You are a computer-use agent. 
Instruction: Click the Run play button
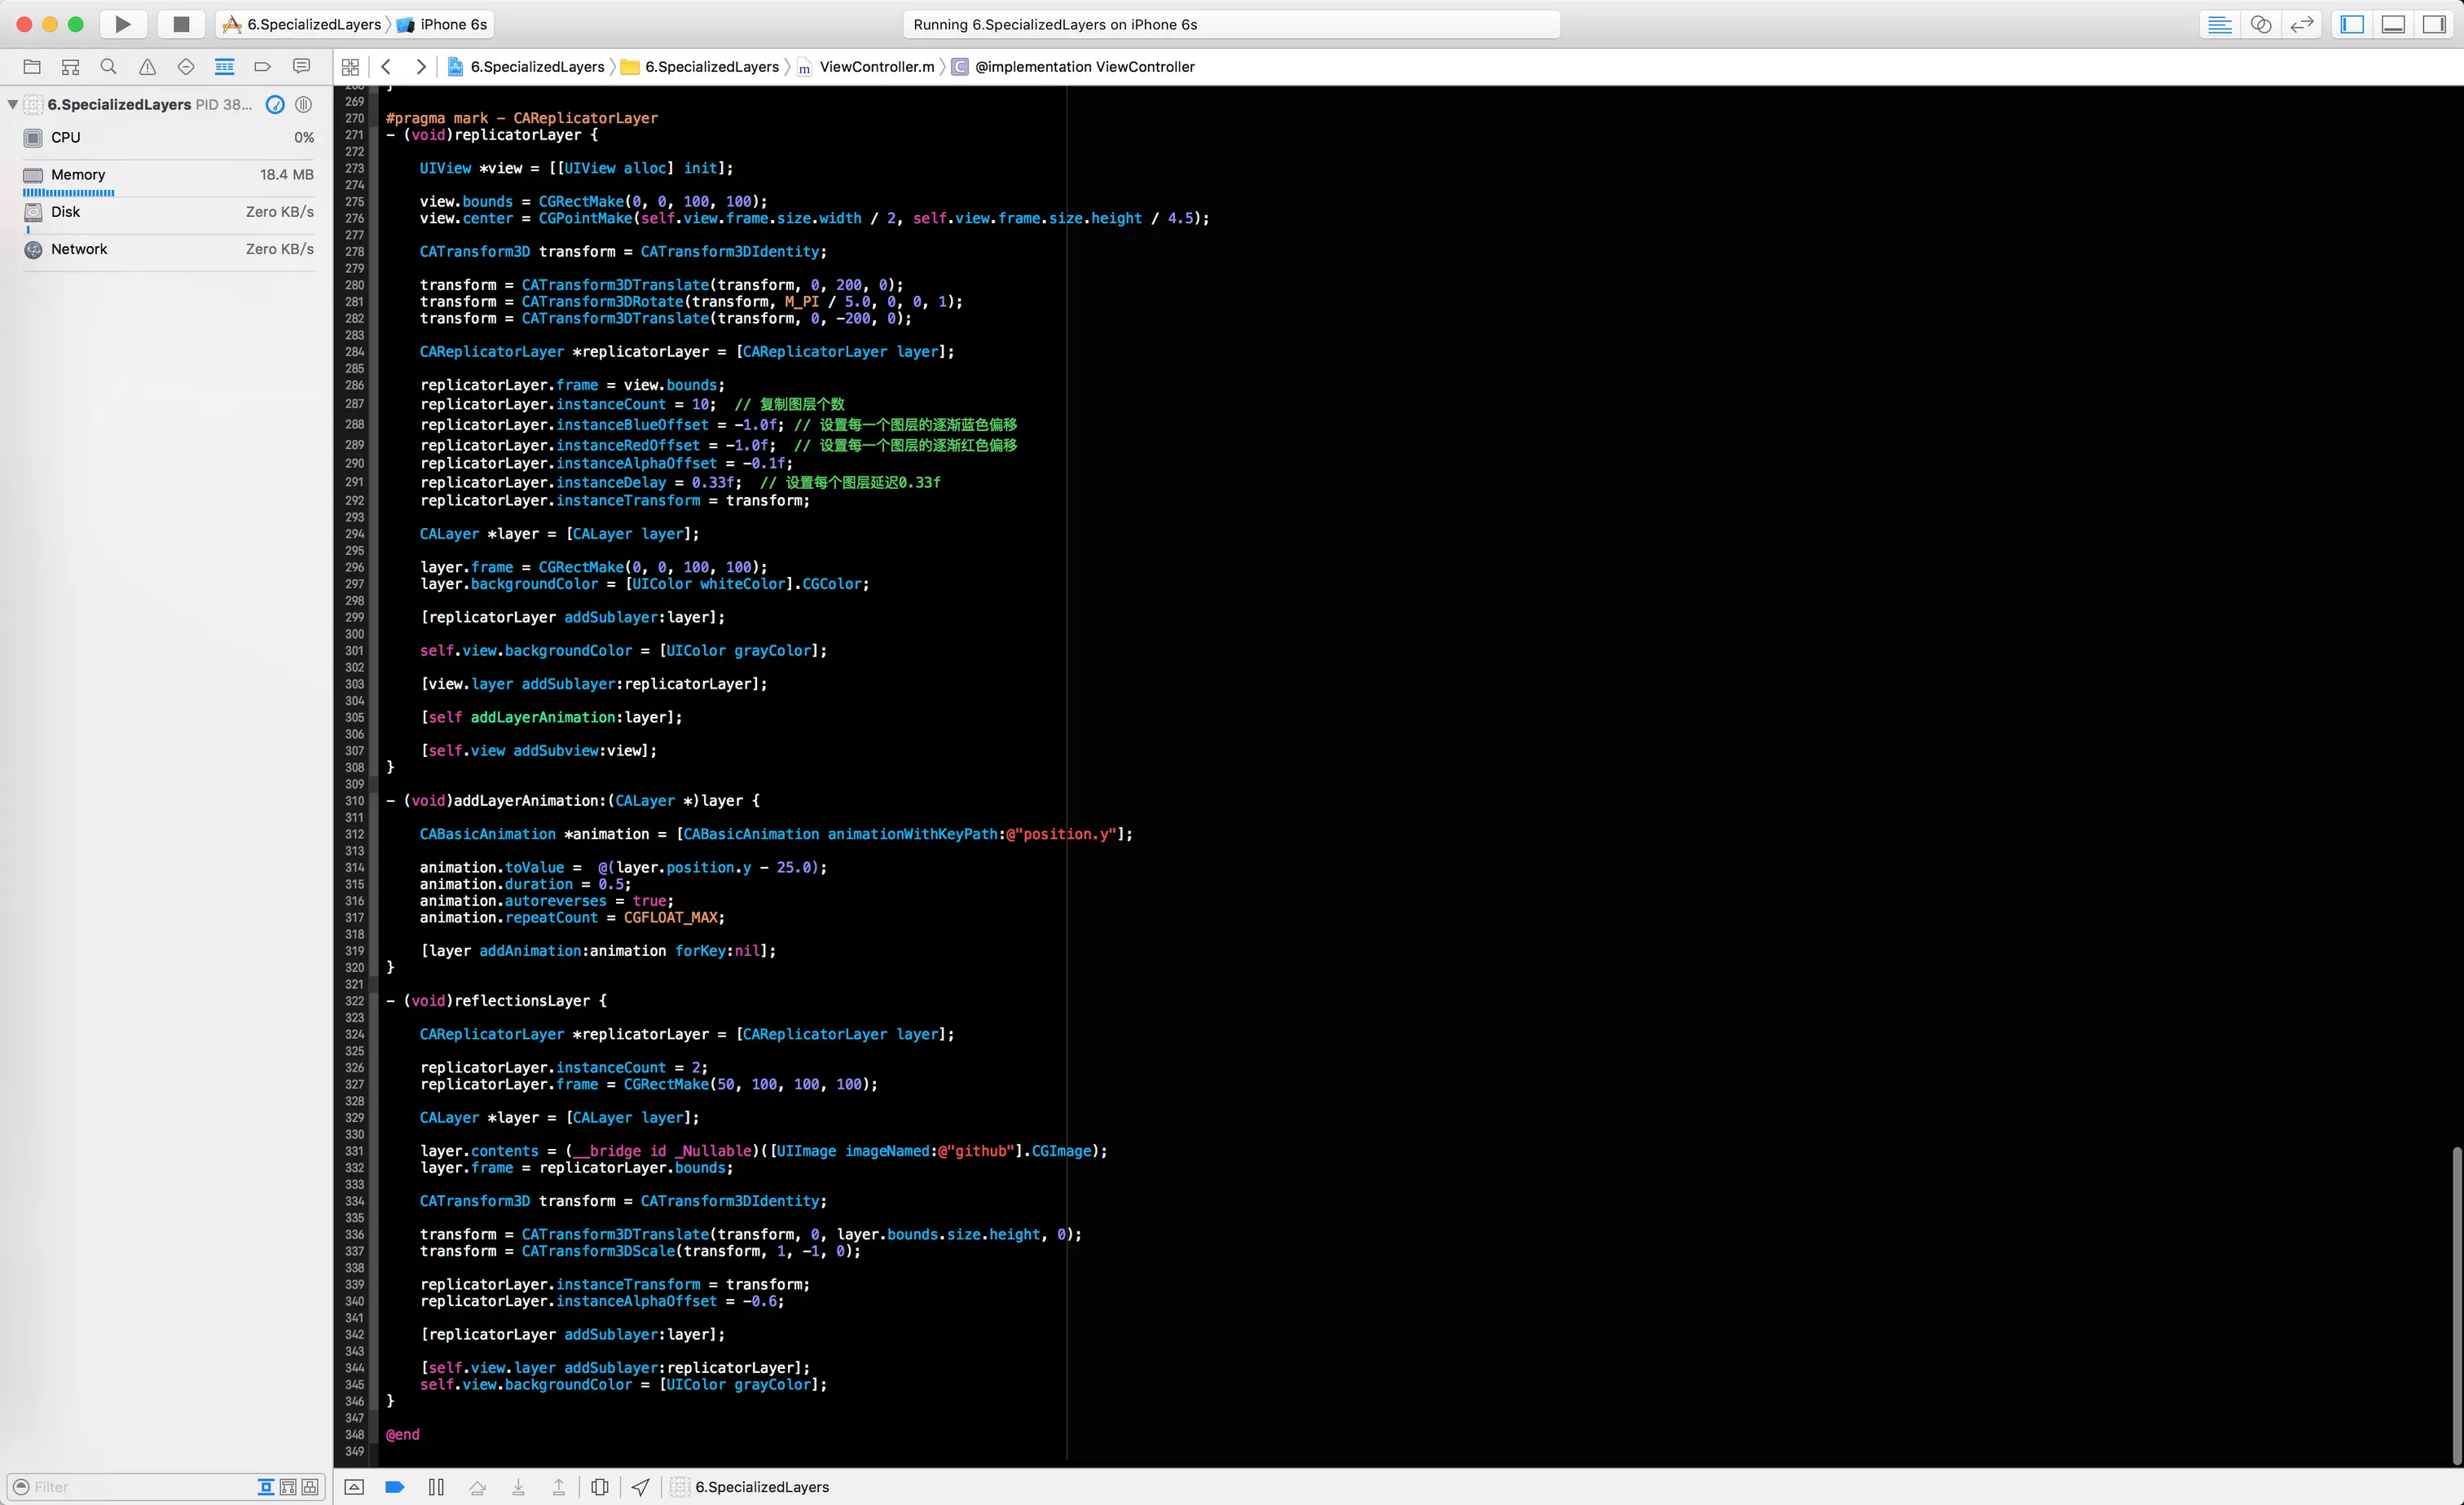coord(123,24)
